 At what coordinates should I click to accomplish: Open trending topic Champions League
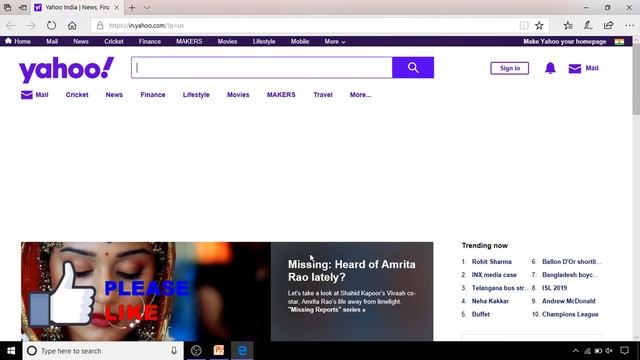click(570, 314)
